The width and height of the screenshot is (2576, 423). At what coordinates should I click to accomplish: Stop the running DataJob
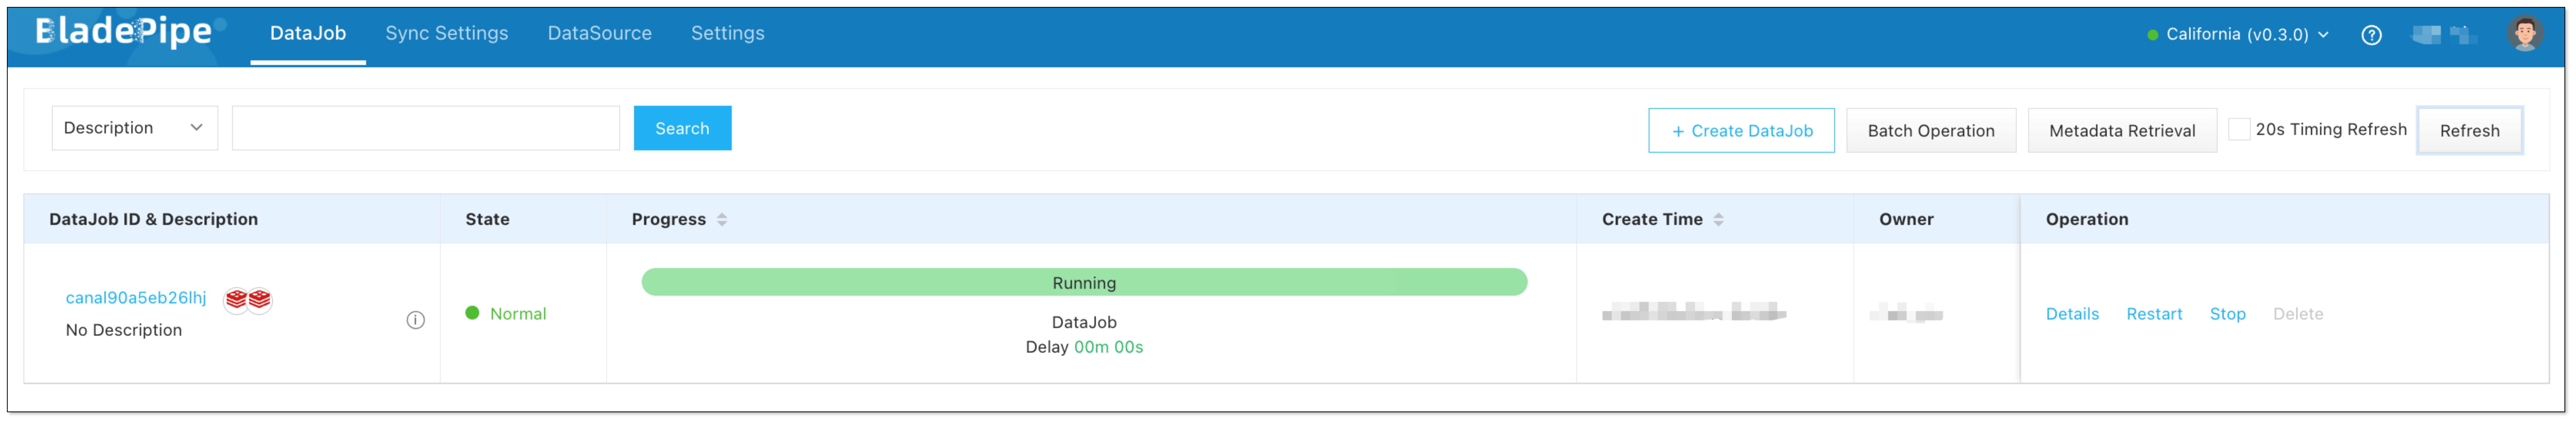[2227, 314]
